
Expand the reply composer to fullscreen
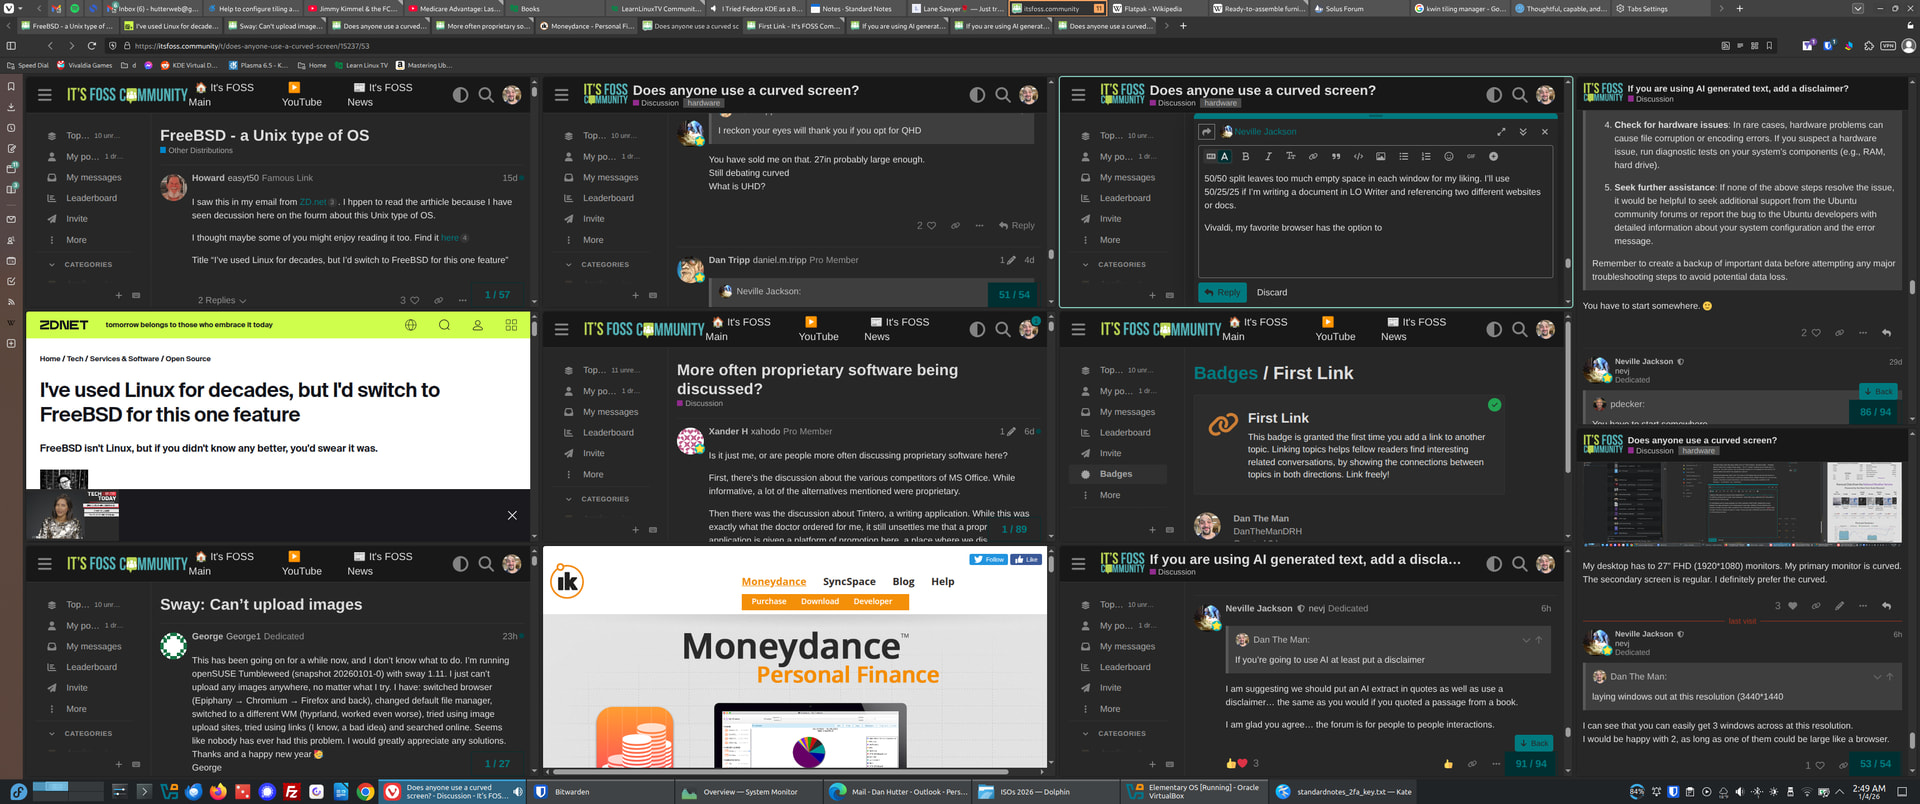(x=1501, y=132)
